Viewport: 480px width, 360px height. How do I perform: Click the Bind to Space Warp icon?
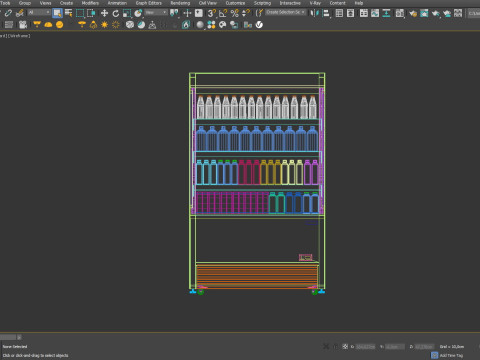pyautogui.click(x=20, y=13)
